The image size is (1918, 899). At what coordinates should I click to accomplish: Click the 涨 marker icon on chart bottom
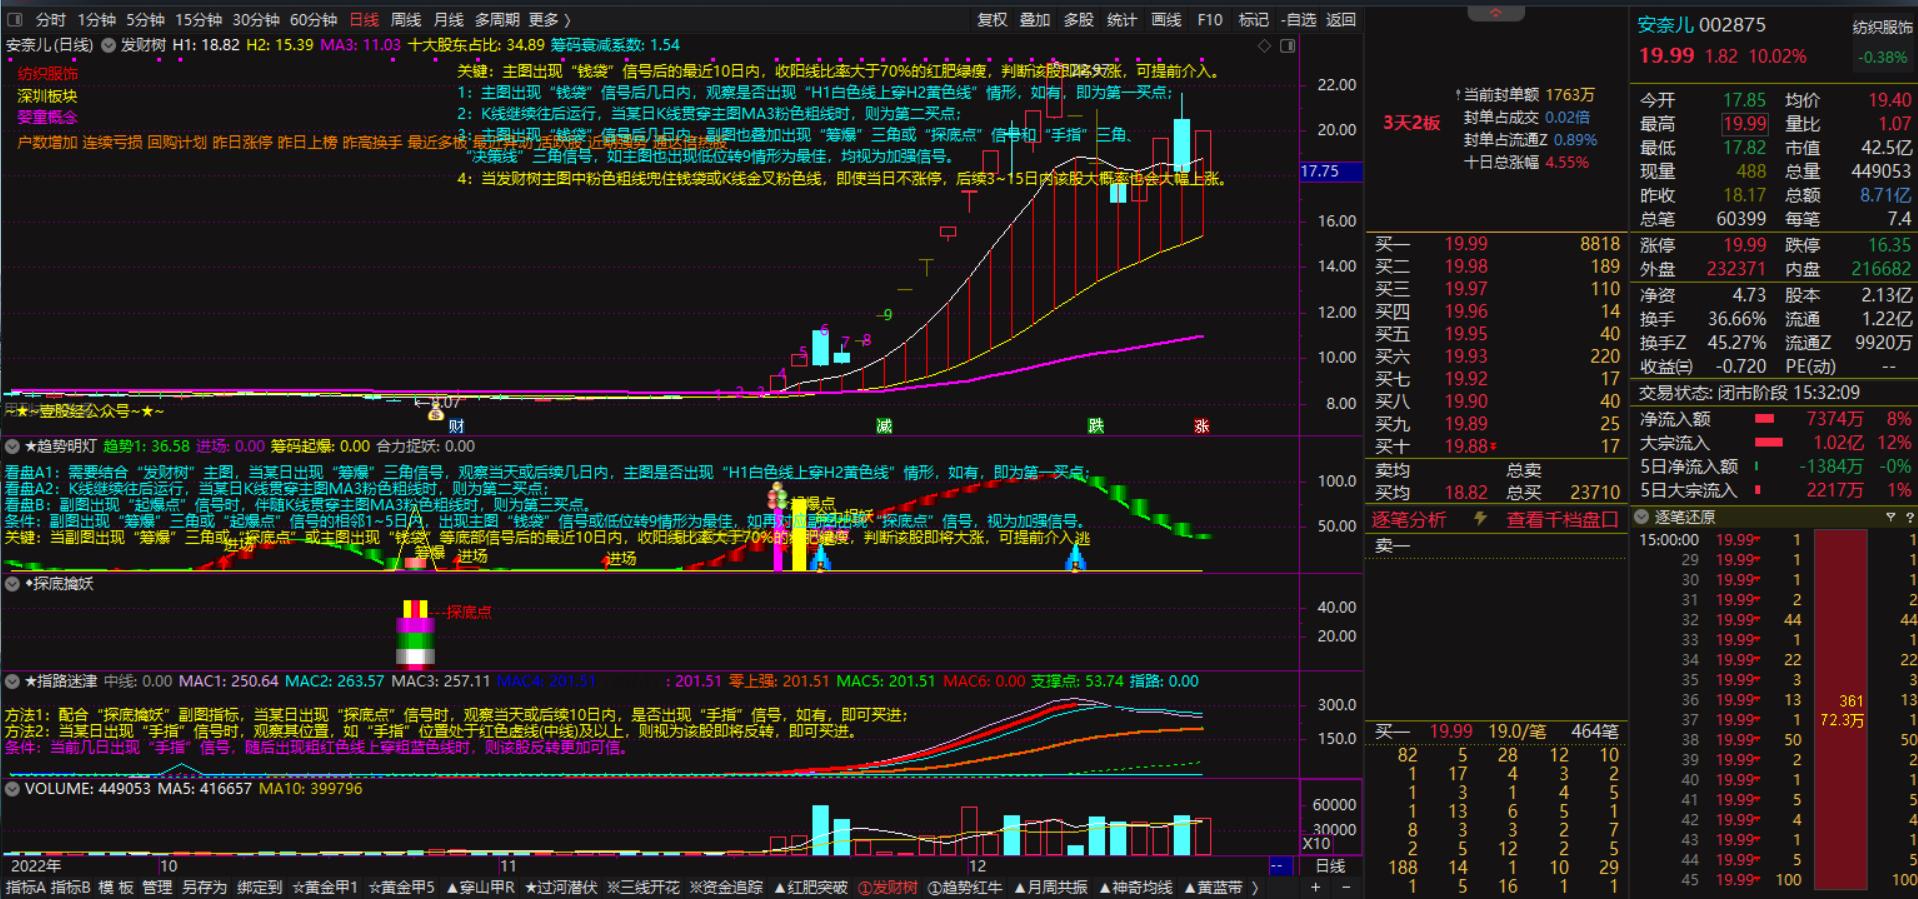[x=1202, y=426]
